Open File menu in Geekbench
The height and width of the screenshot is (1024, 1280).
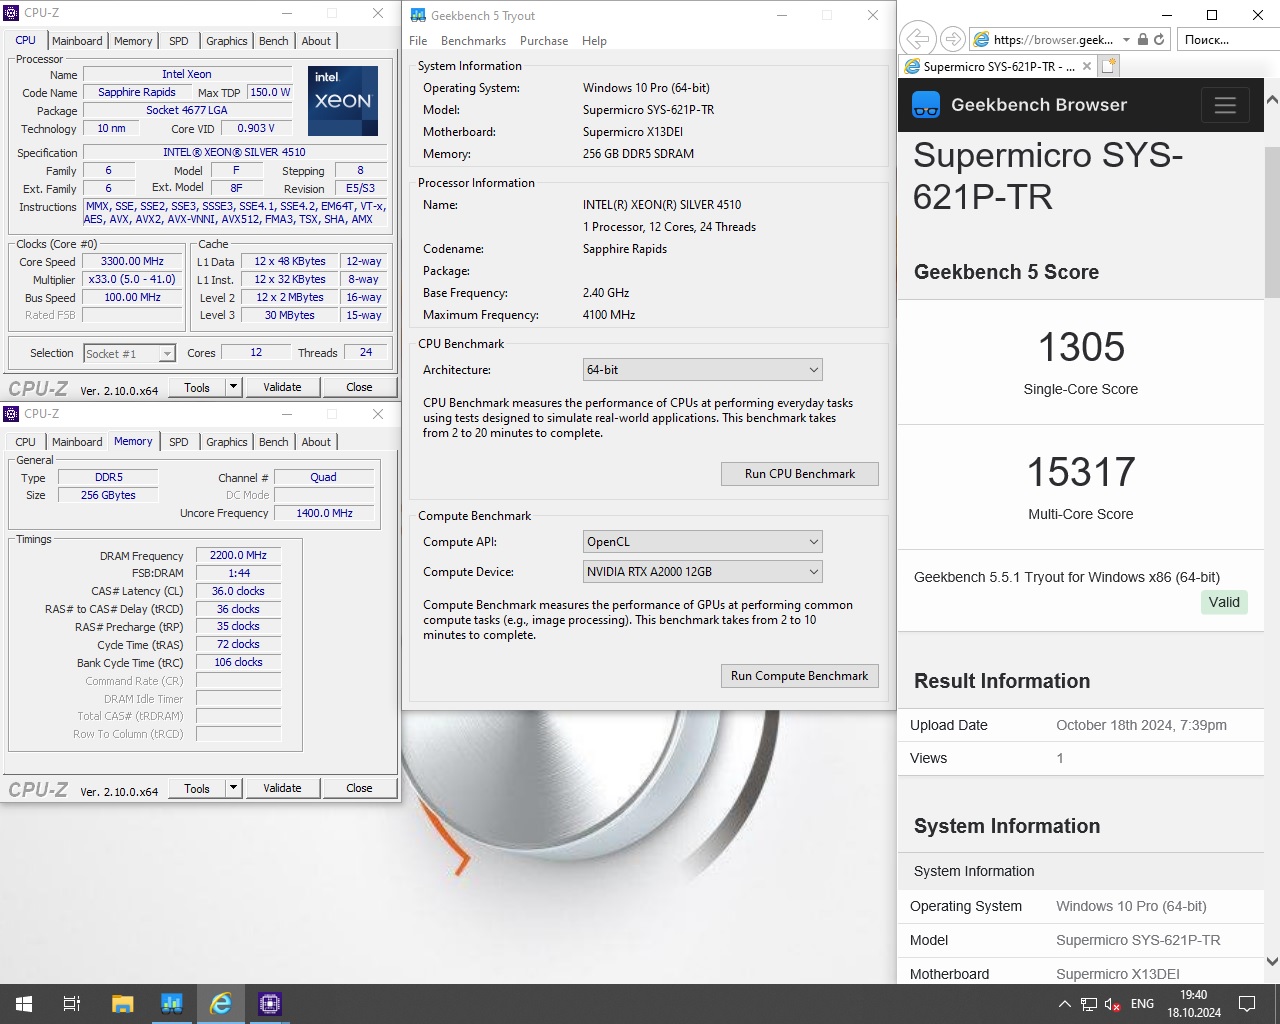click(418, 41)
